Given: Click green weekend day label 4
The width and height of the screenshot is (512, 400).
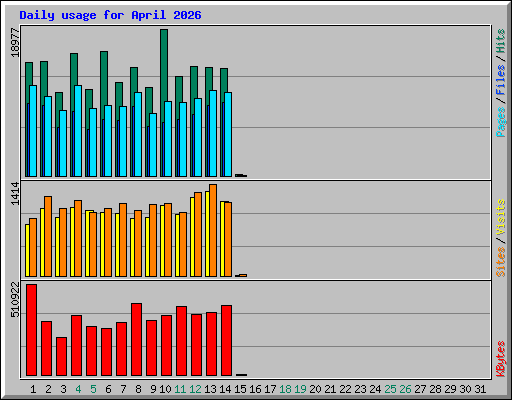Looking at the screenshot, I should (78, 389).
